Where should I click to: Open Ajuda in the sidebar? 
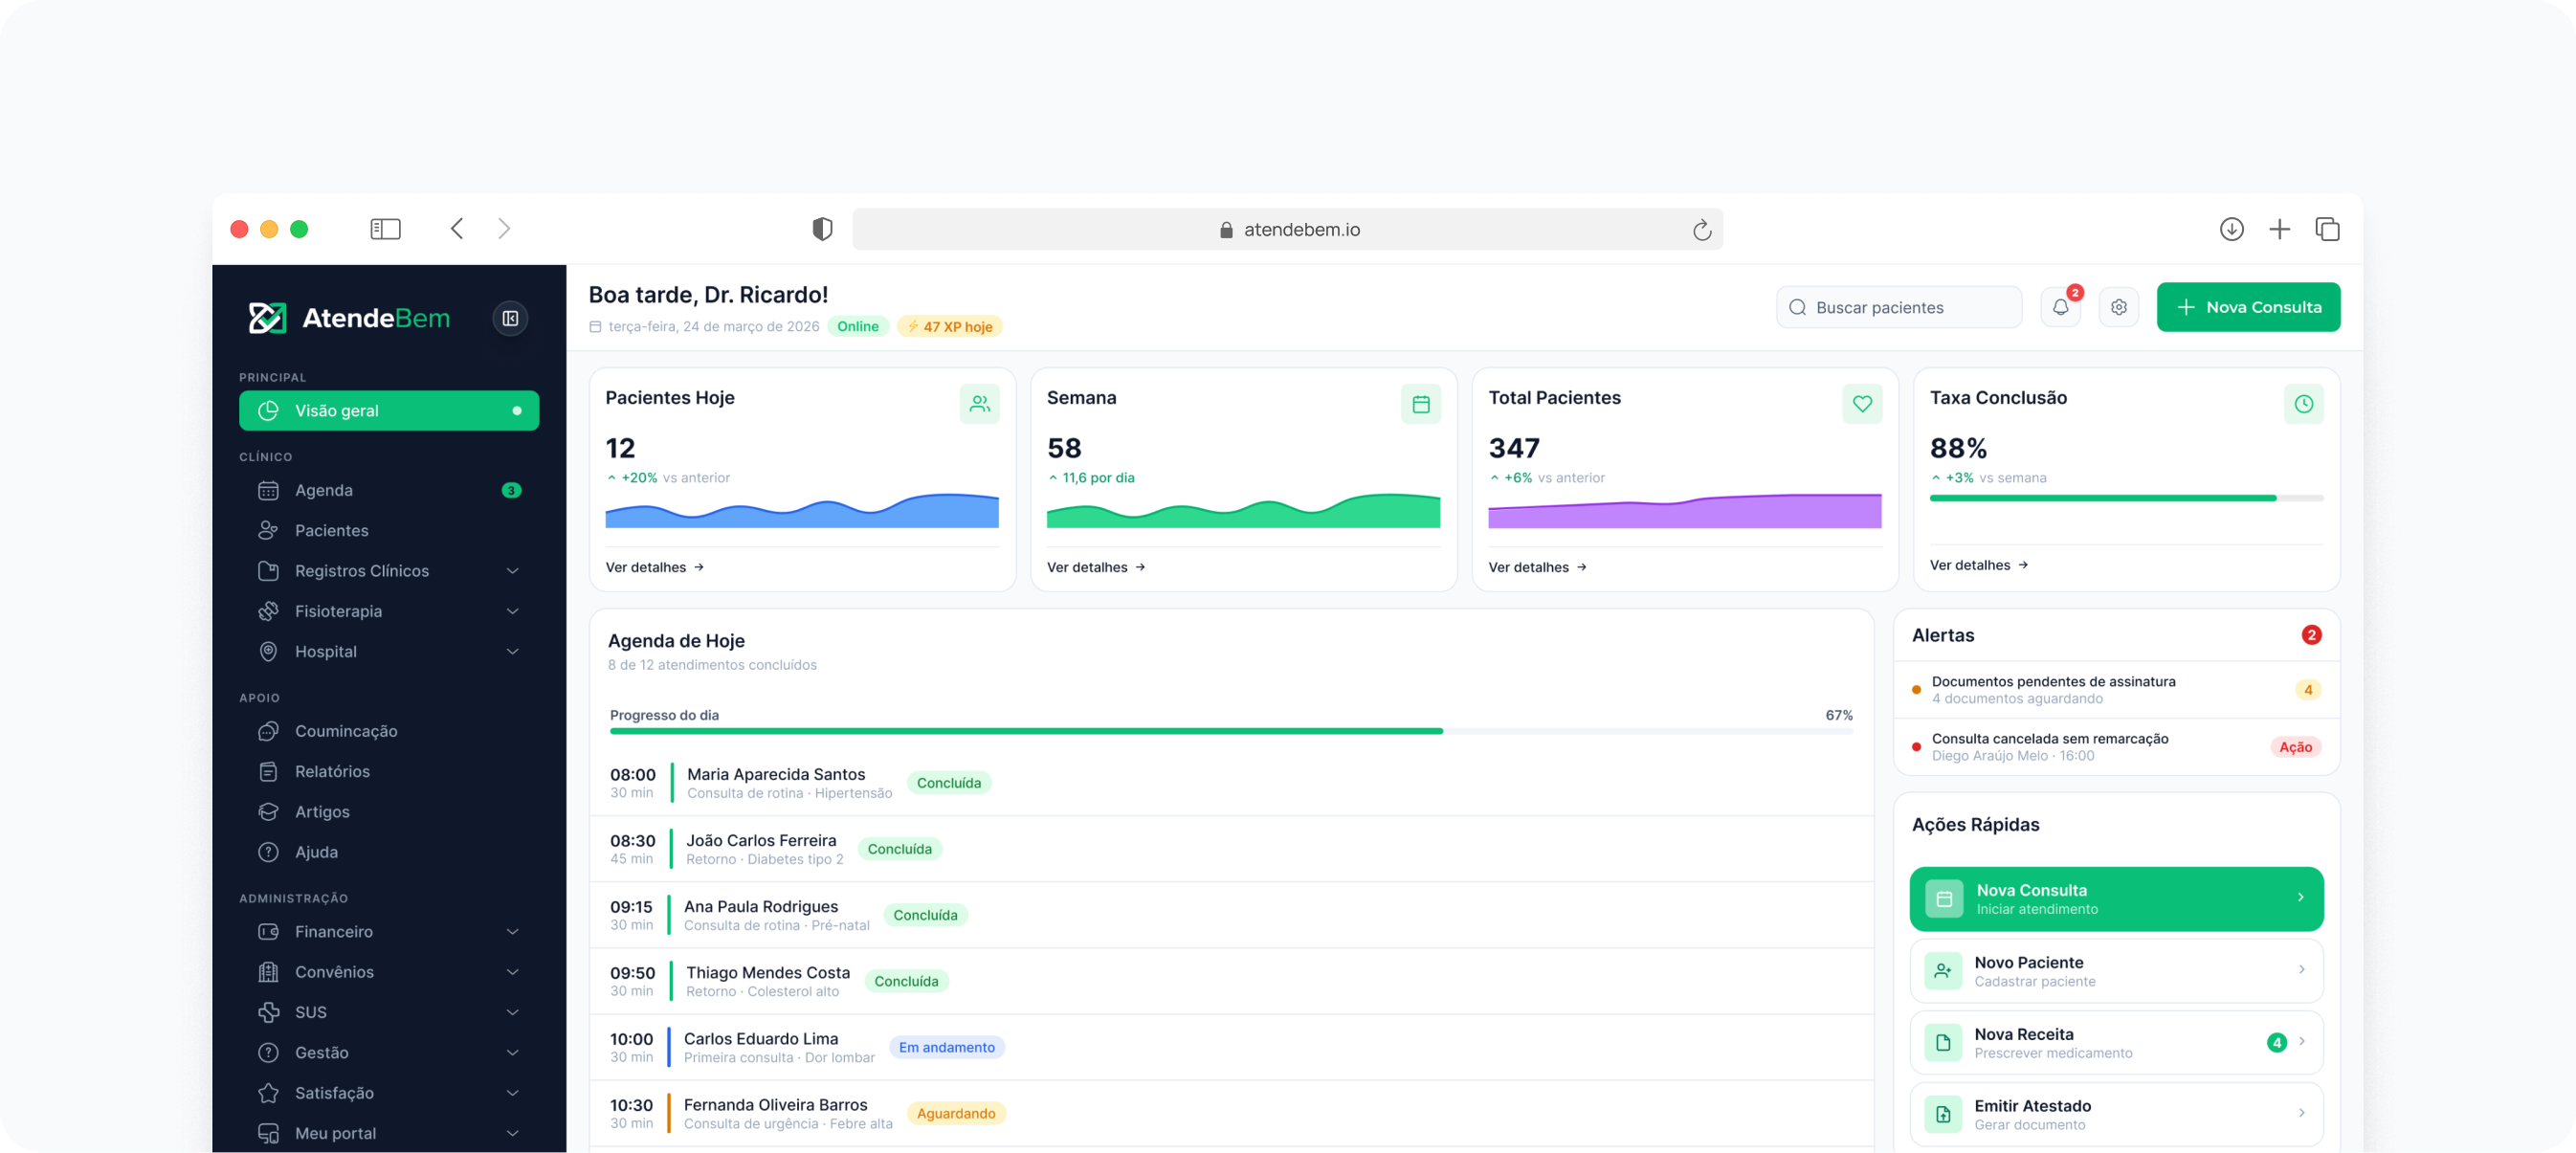click(x=389, y=852)
